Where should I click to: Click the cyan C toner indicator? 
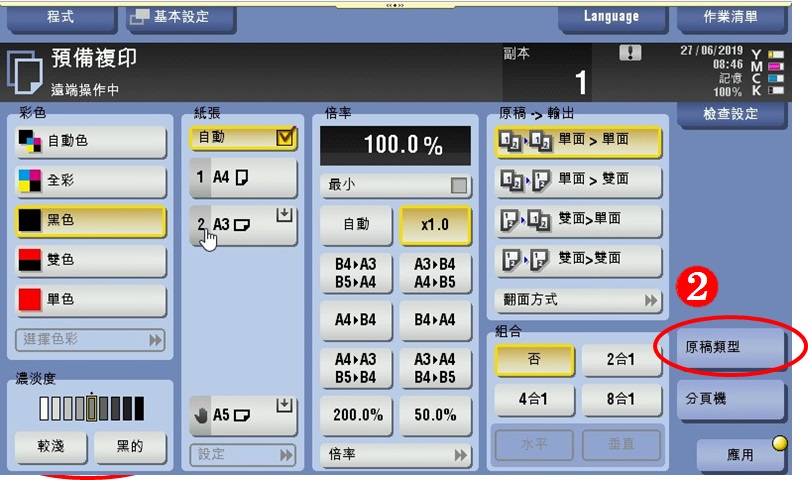[x=776, y=78]
